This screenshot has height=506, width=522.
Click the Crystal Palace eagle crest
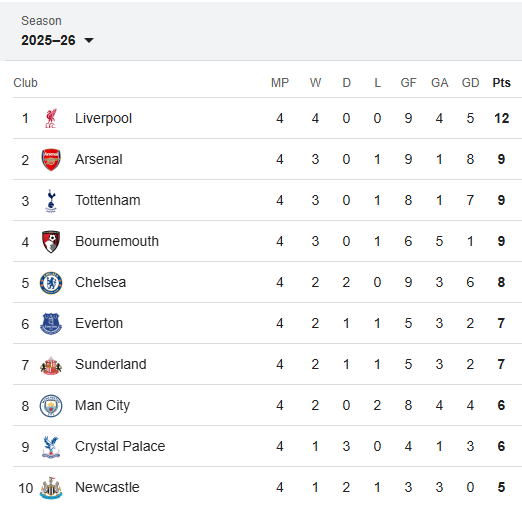(51, 447)
